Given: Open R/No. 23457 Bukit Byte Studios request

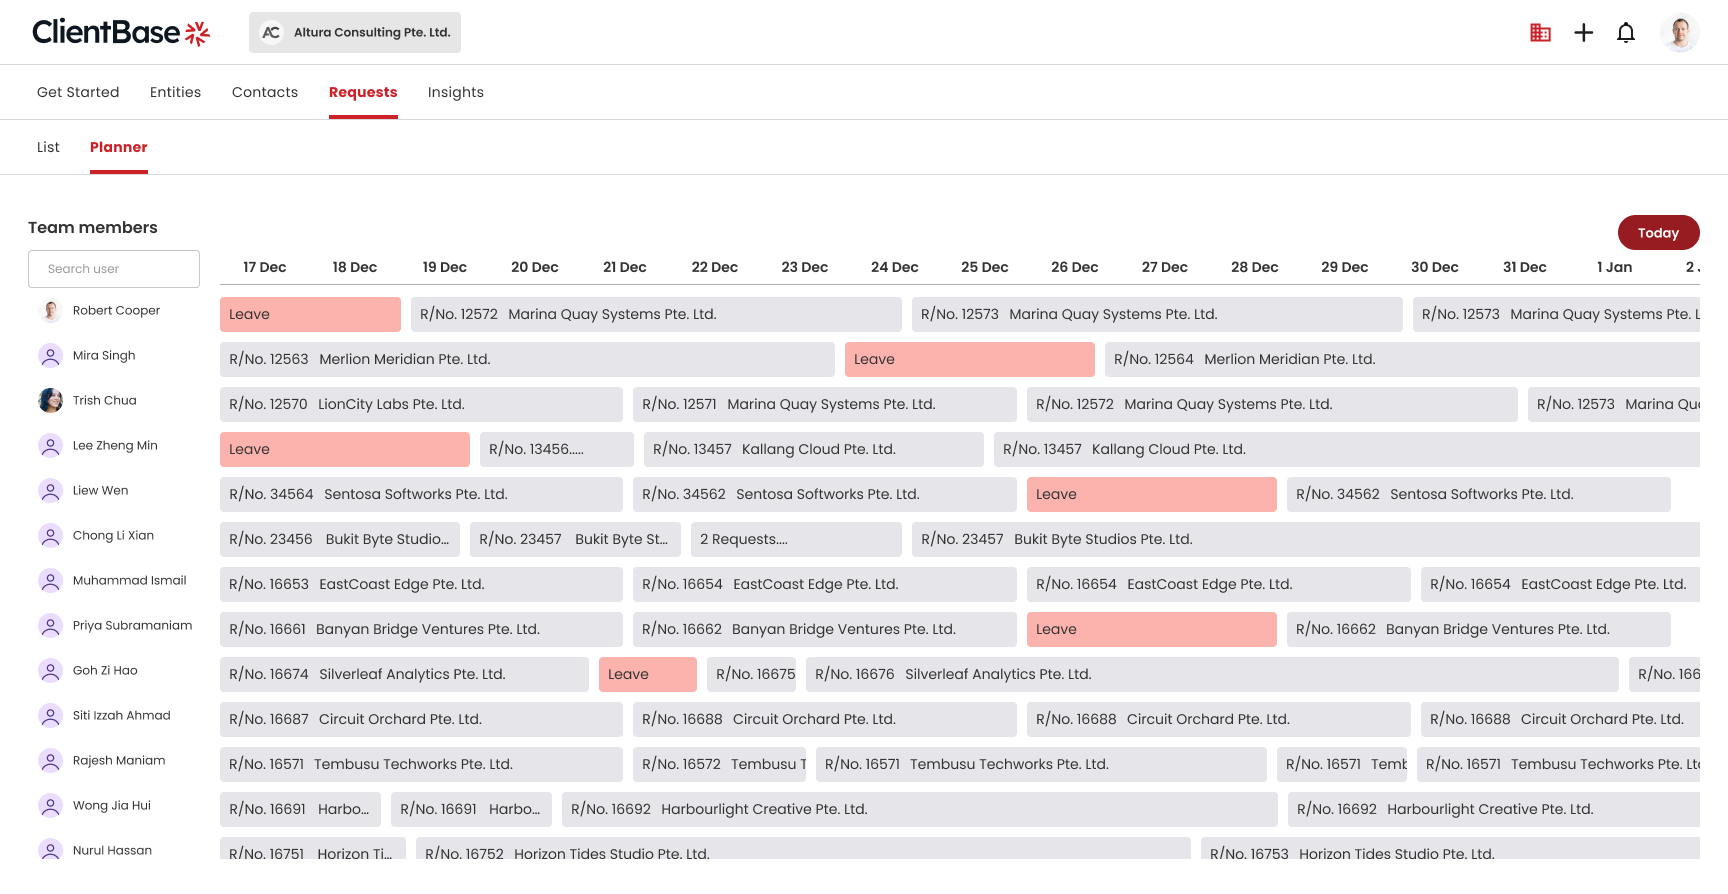Looking at the screenshot, I should click(x=1306, y=539).
